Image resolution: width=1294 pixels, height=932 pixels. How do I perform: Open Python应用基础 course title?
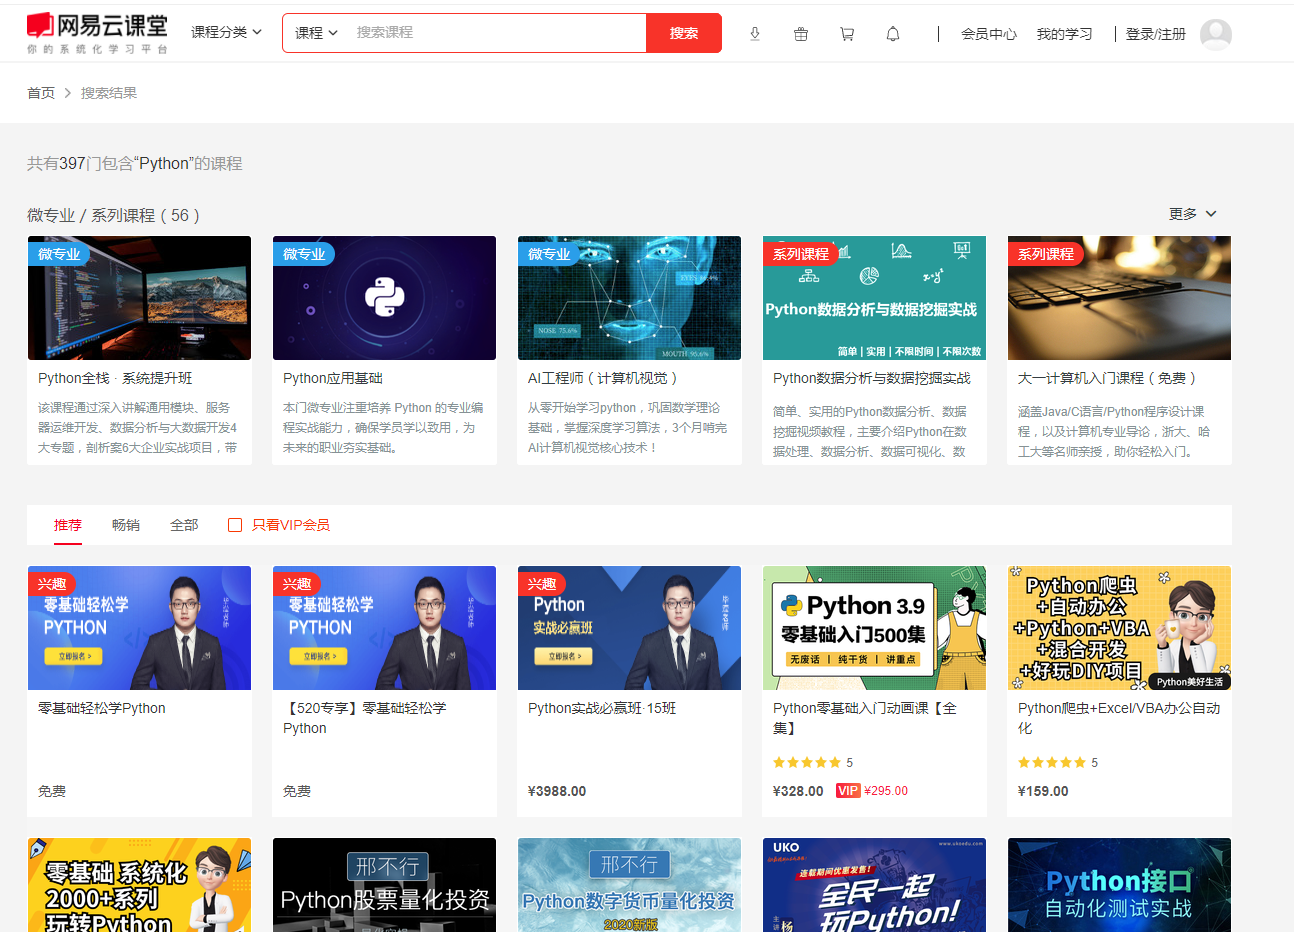pyautogui.click(x=333, y=378)
